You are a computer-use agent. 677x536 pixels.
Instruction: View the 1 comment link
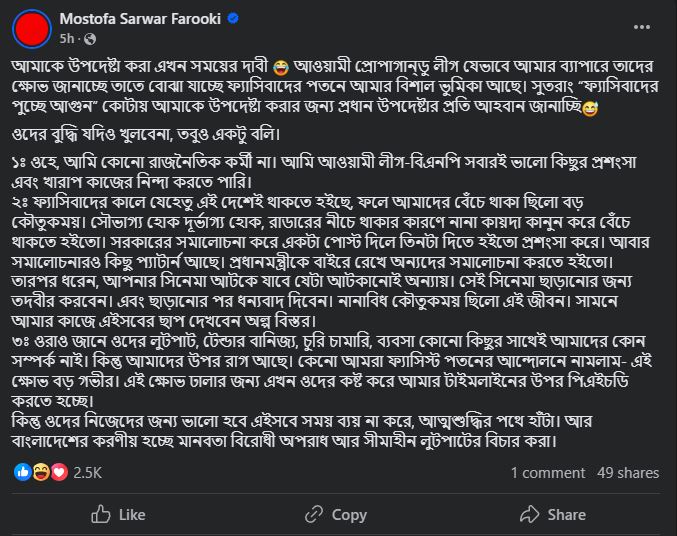tap(547, 473)
